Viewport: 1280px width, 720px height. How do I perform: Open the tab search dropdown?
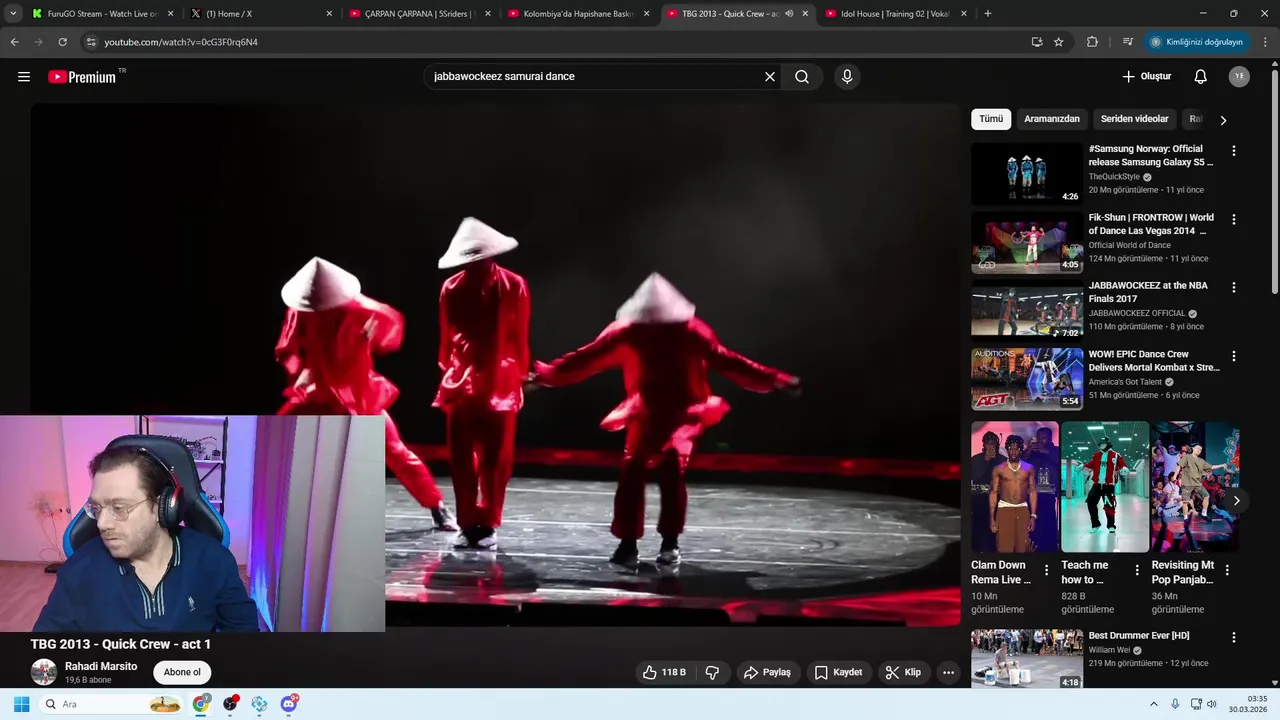13,14
